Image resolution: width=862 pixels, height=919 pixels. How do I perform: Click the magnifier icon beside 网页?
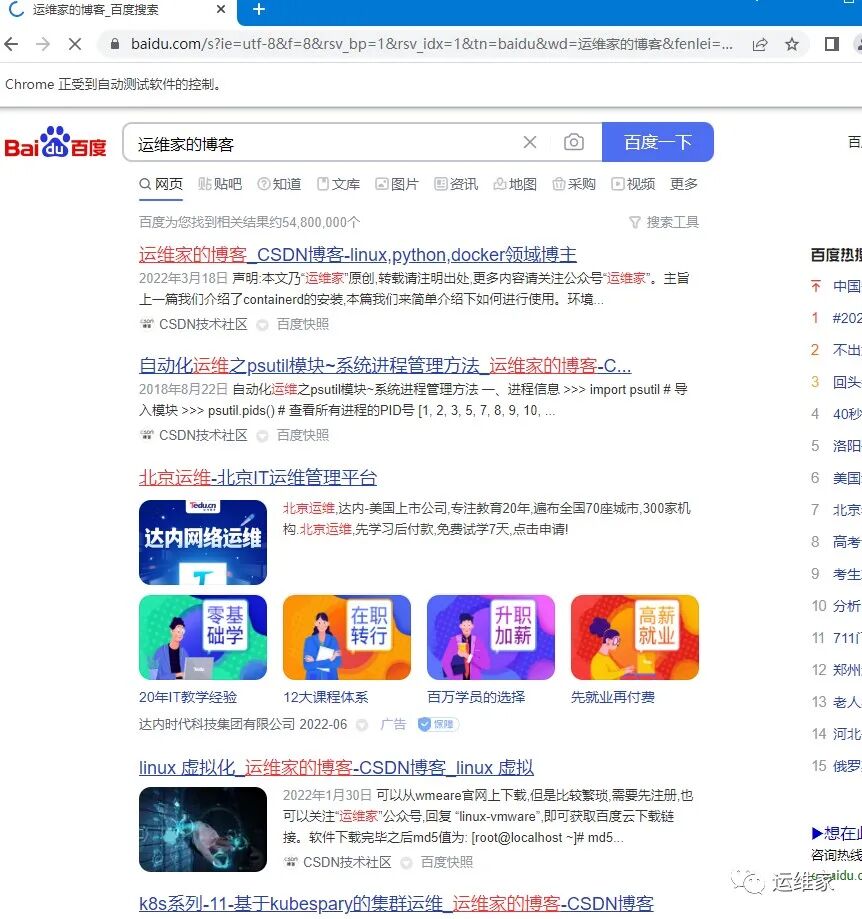[143, 184]
